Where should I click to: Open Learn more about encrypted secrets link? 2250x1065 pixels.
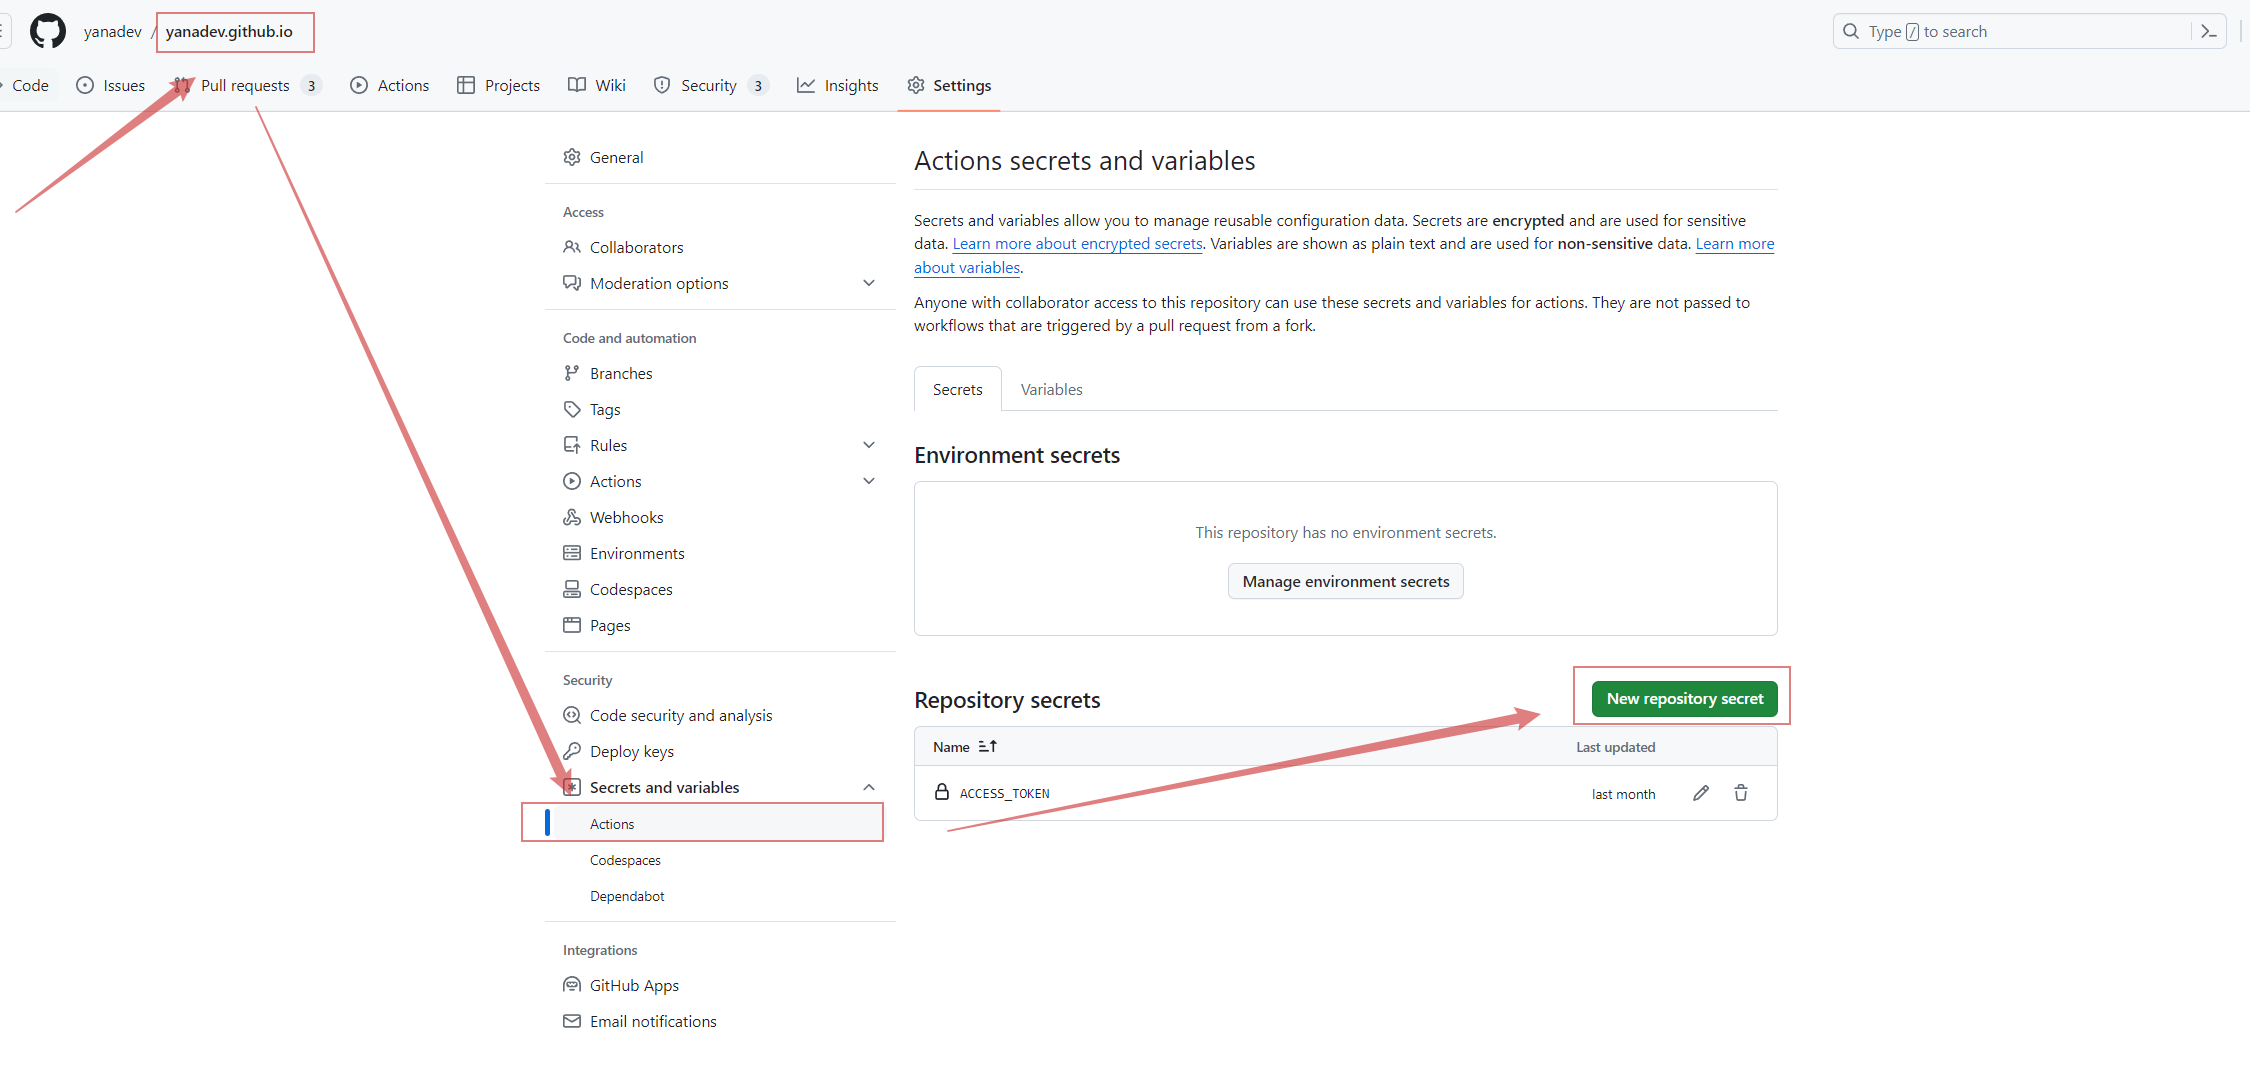[1077, 243]
